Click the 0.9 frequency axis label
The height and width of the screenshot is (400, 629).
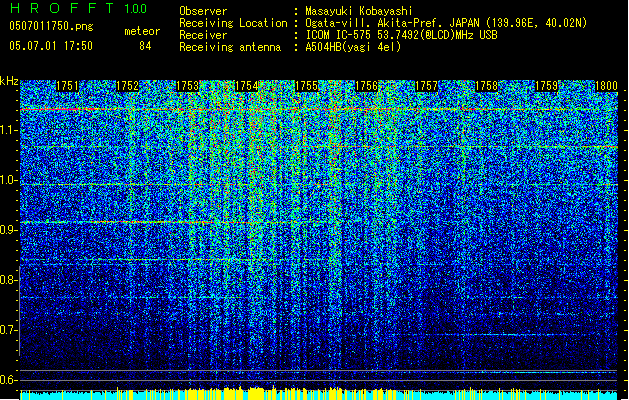pyautogui.click(x=9, y=230)
